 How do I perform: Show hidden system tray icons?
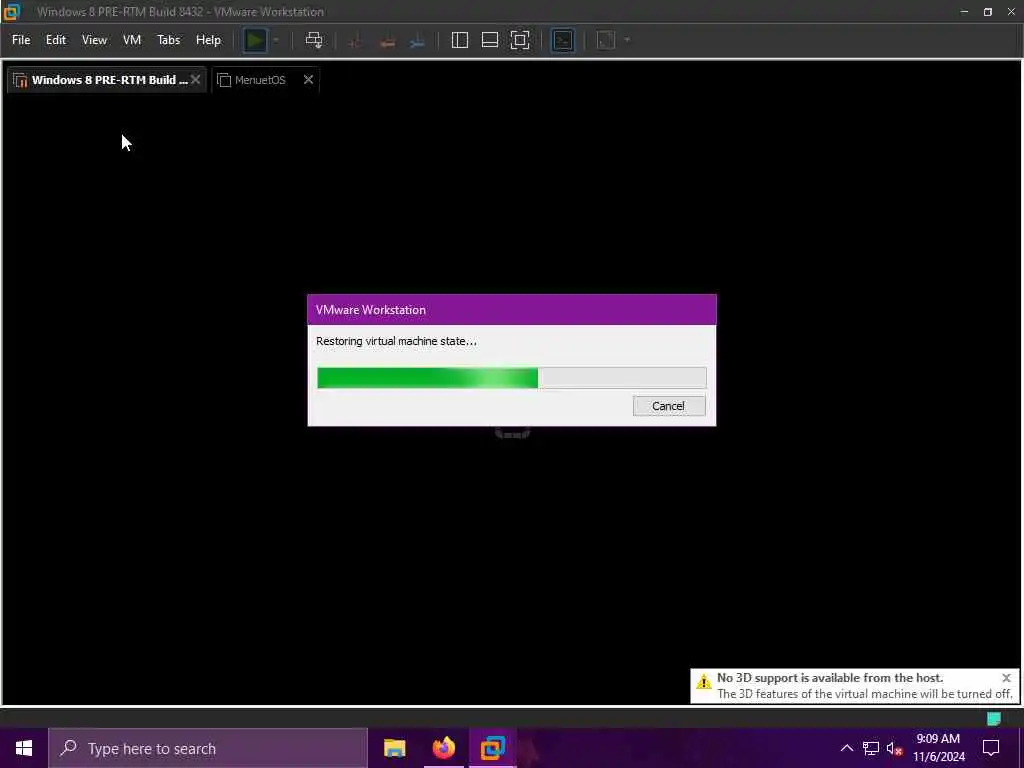[846, 748]
